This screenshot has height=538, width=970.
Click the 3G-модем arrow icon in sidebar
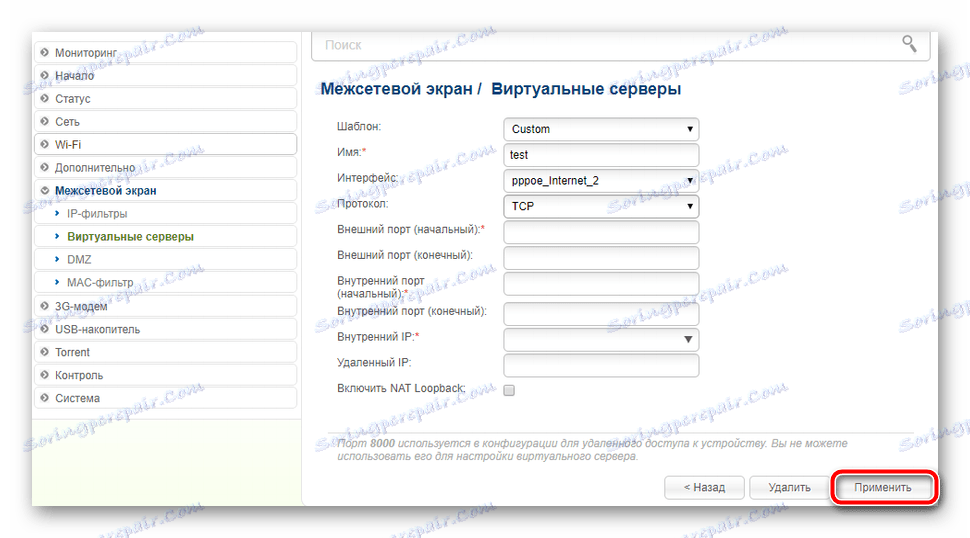(x=45, y=306)
